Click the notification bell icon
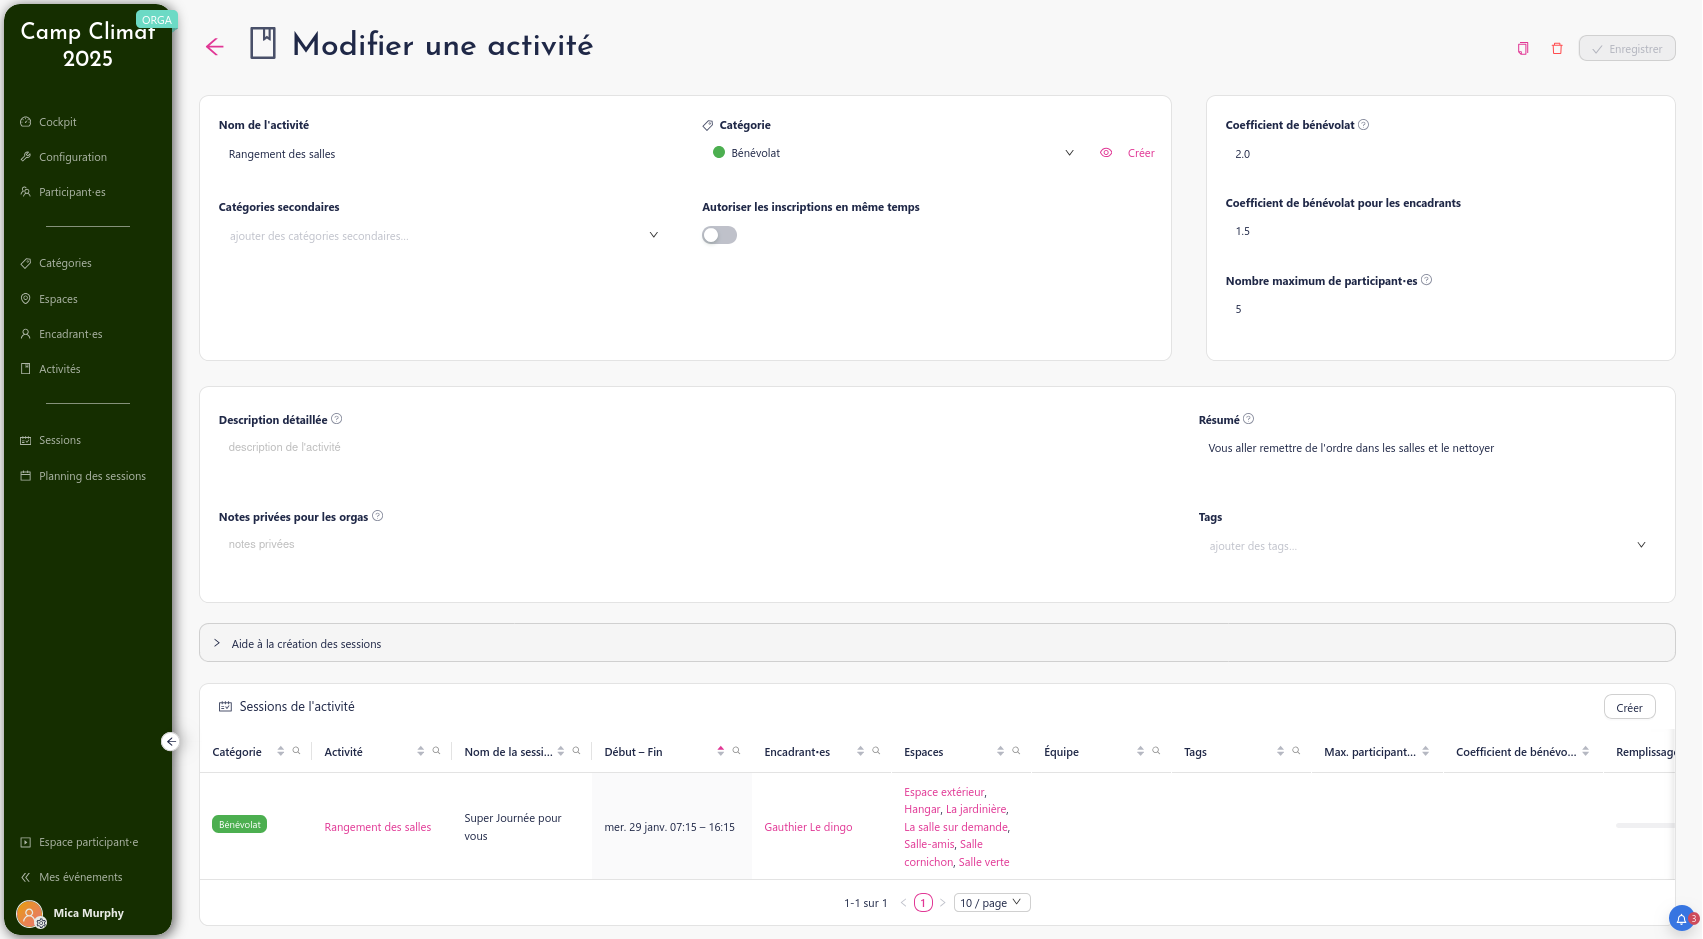 [x=1682, y=919]
